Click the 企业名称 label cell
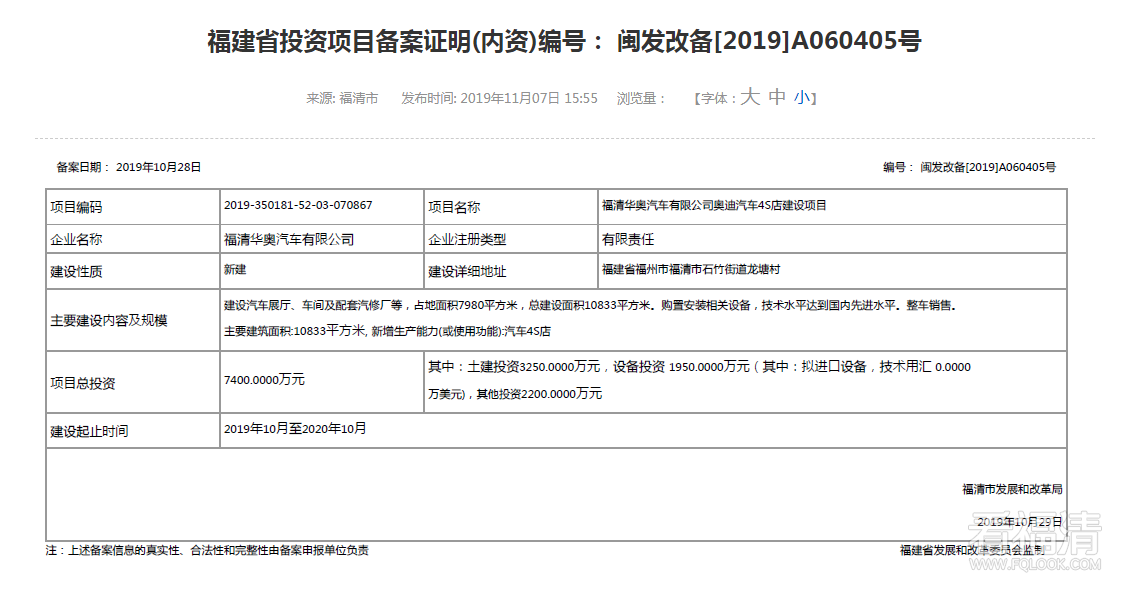 (x=133, y=239)
